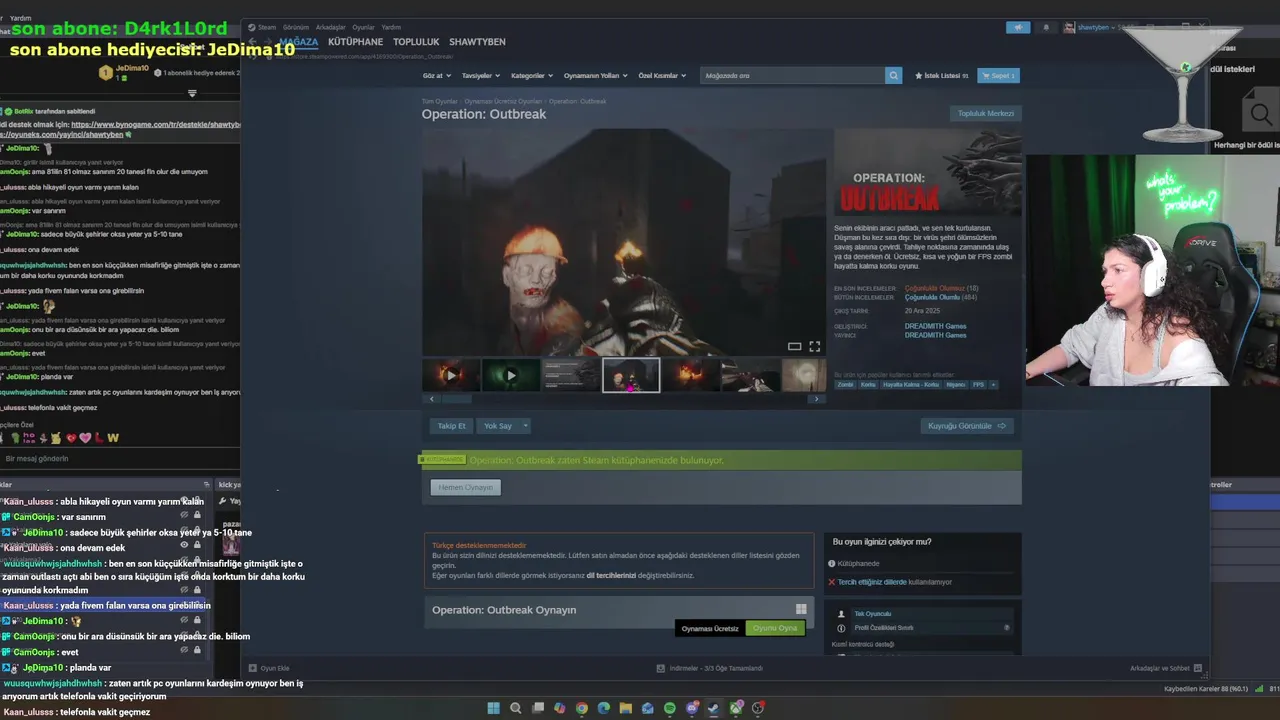Open the TOPLULUK tab
The width and height of the screenshot is (1280, 720).
[416, 42]
